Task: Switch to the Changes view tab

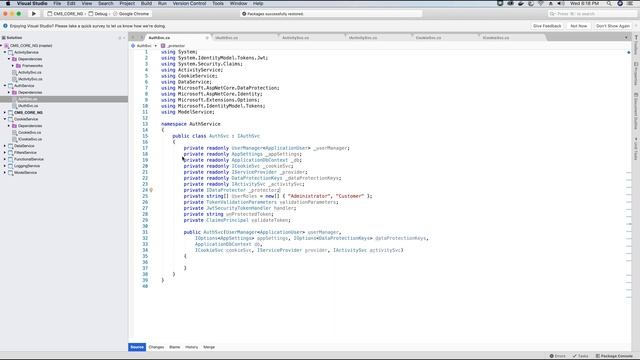Action: (x=156, y=347)
